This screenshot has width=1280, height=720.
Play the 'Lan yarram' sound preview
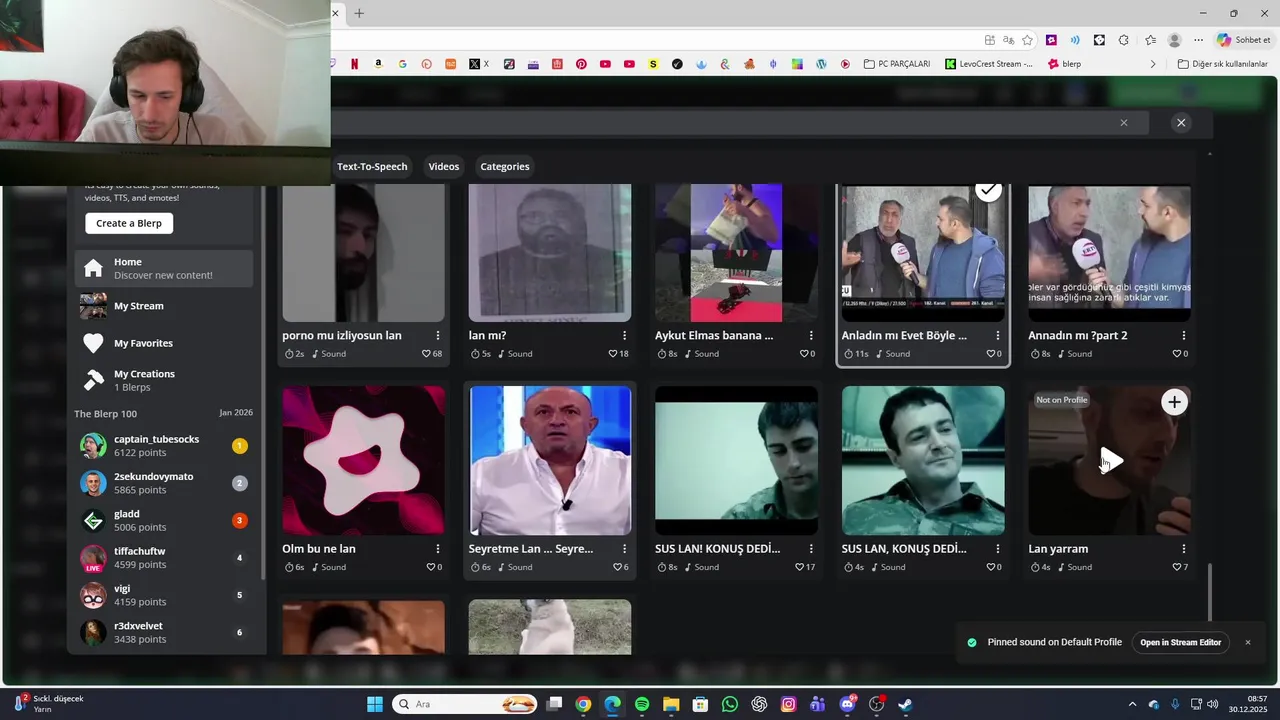click(x=1110, y=461)
